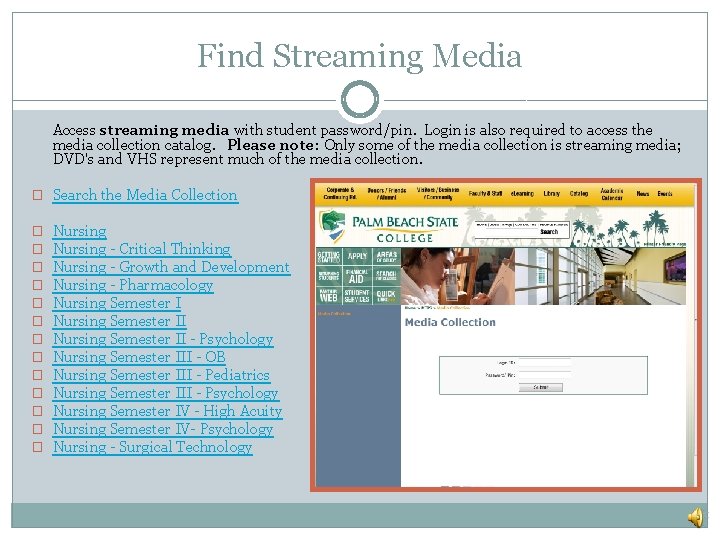Open Search the Media Collection link
This screenshot has height=540, width=720.
(x=145, y=195)
